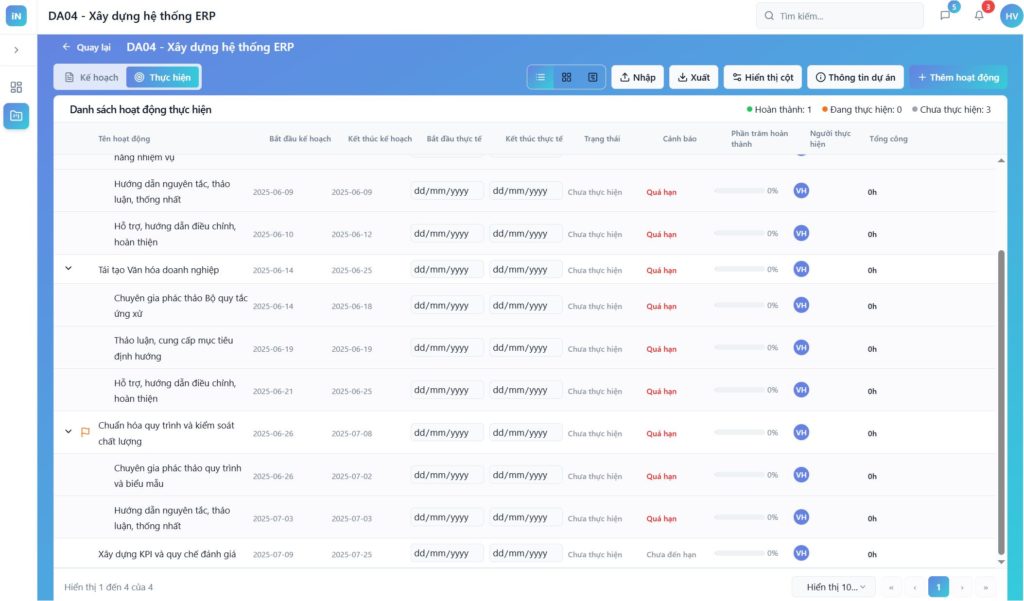The width and height of the screenshot is (1024, 601).
Task: Open the dashboard icon in the sidebar
Action: 16,87
